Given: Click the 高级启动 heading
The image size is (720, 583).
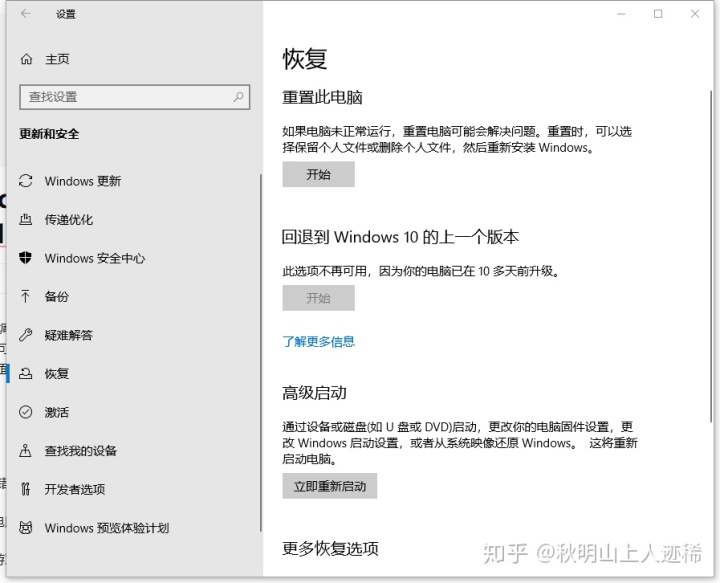Looking at the screenshot, I should pyautogui.click(x=315, y=393).
